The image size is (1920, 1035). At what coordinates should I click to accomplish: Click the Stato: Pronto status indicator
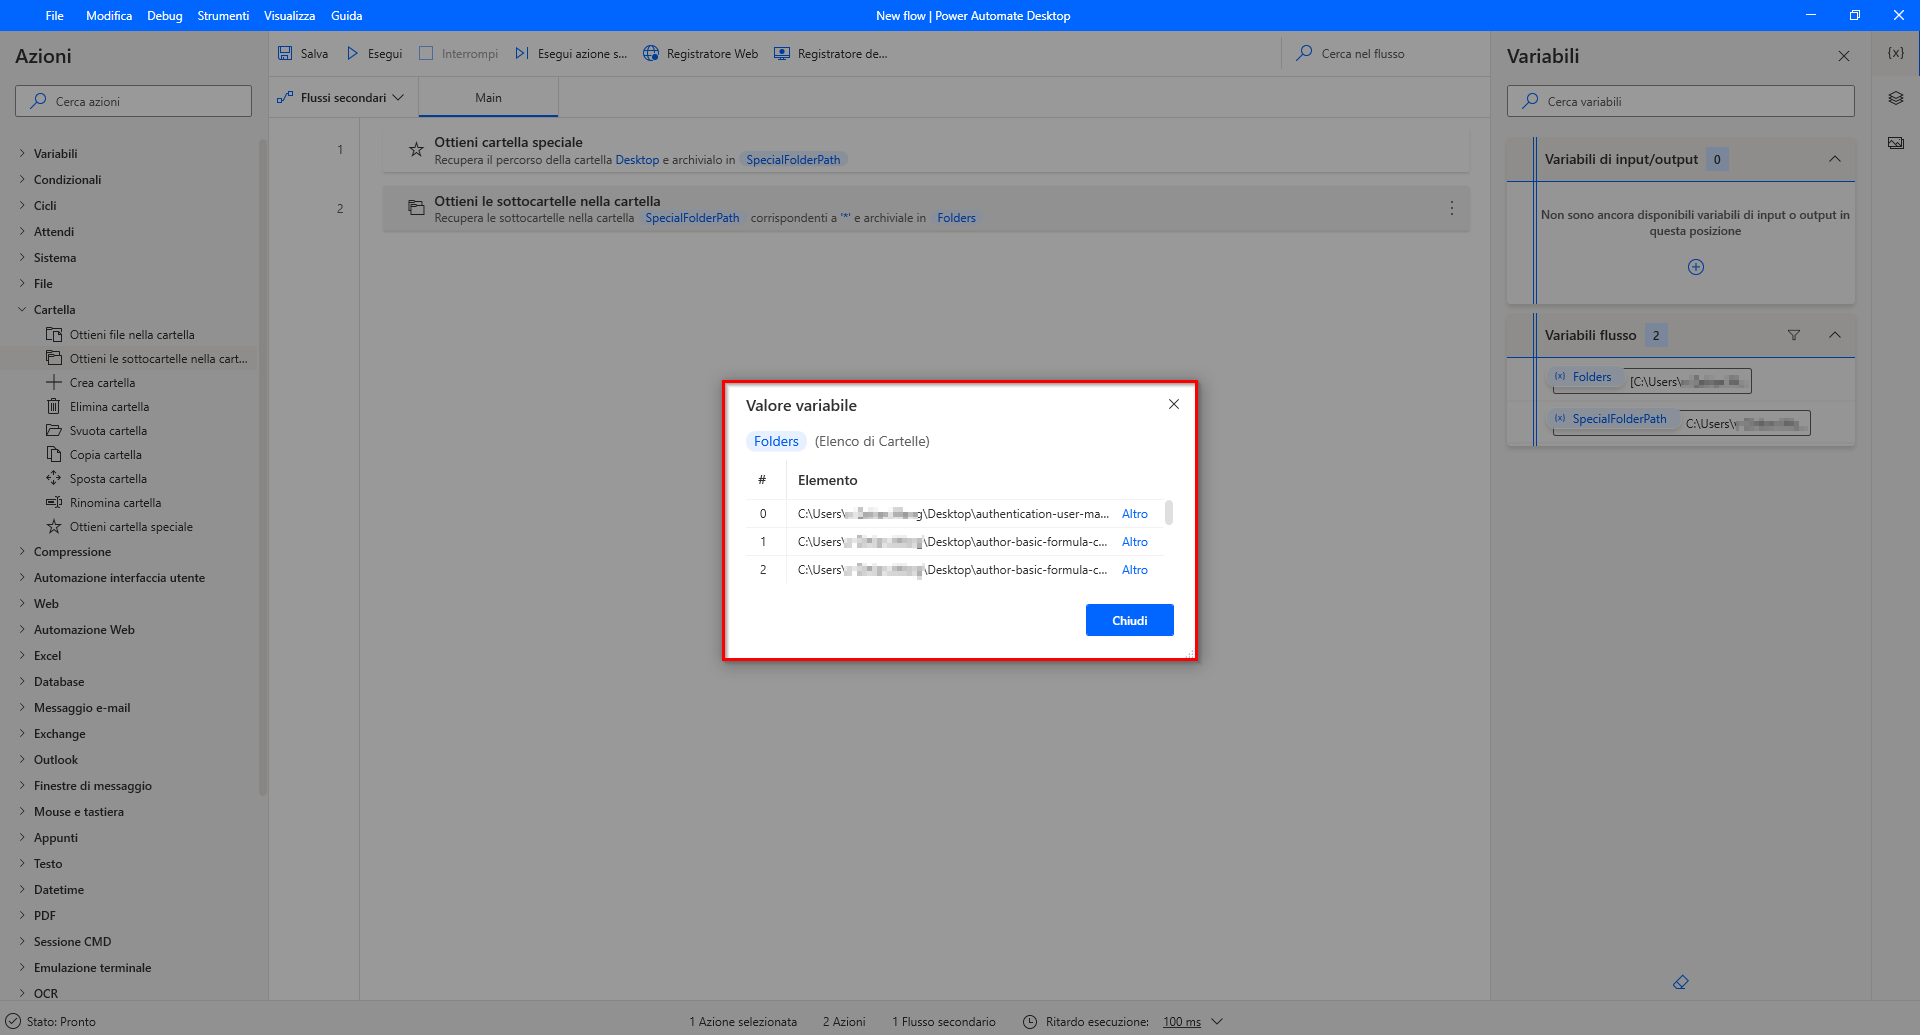point(51,1022)
